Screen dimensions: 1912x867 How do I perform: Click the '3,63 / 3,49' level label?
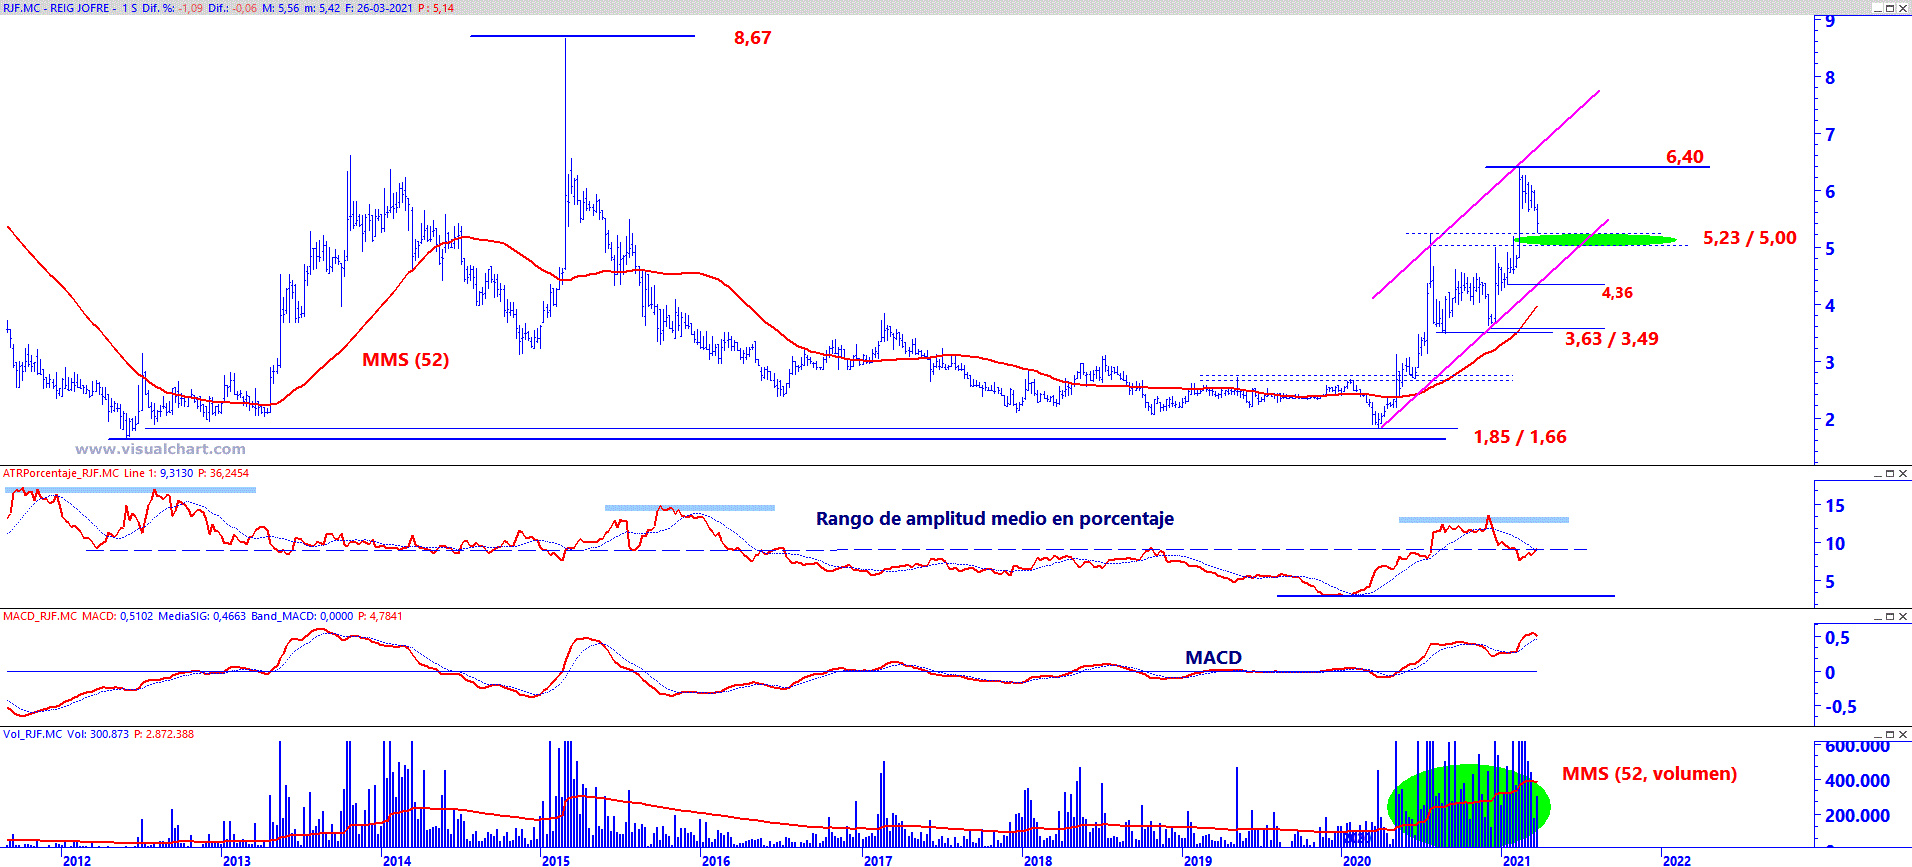click(x=1612, y=339)
